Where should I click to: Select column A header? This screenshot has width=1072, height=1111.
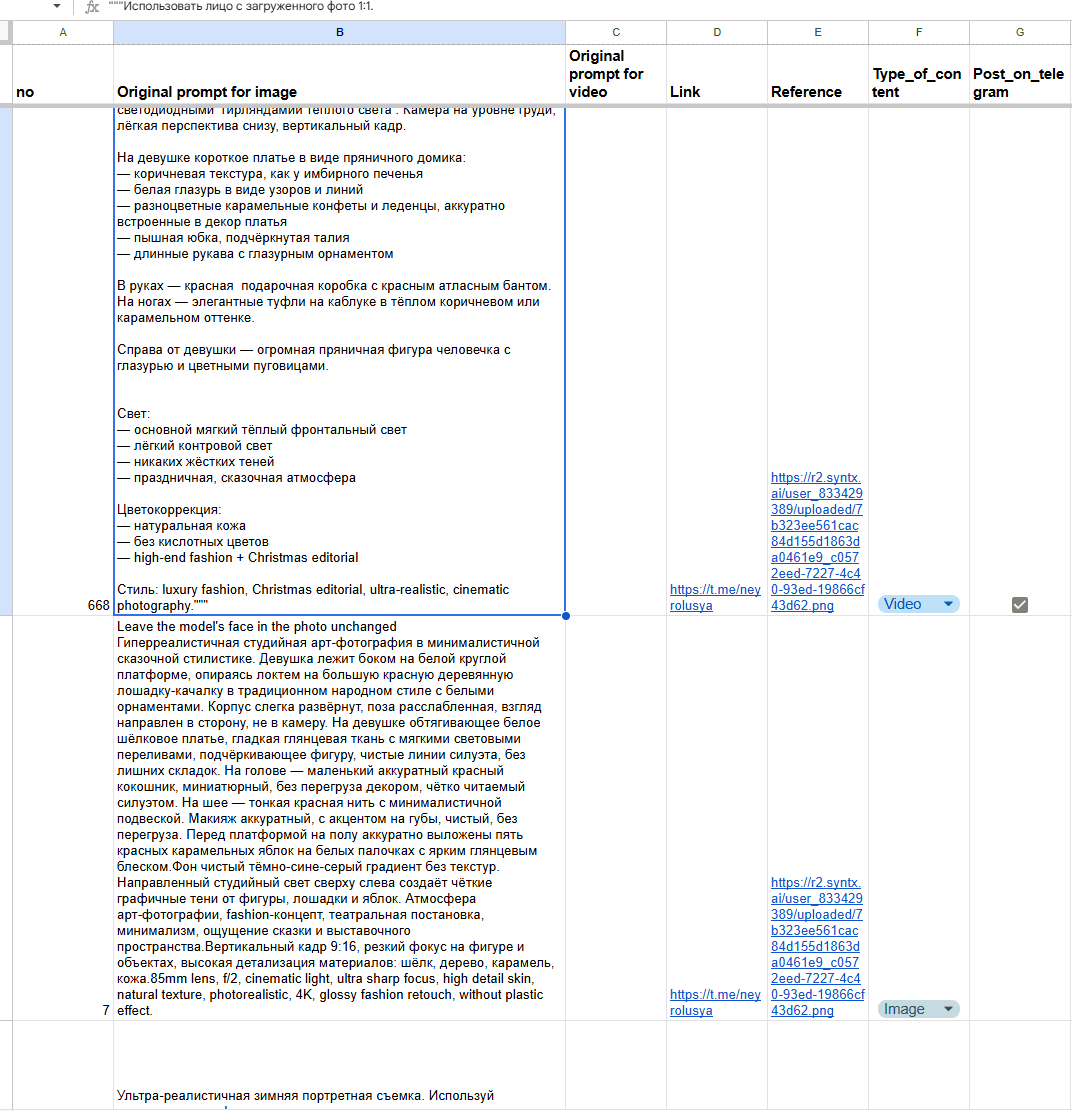click(63, 31)
